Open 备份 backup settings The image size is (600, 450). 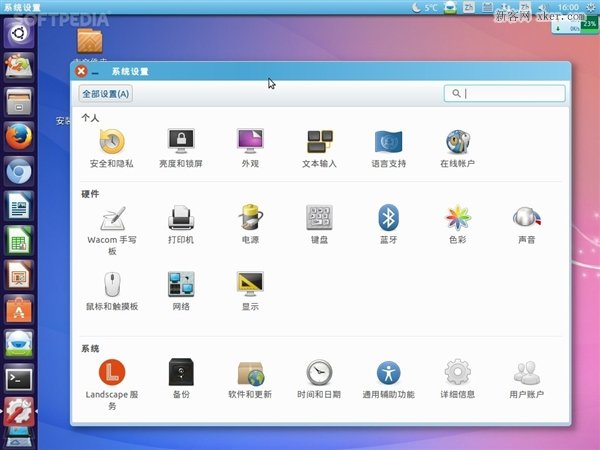(x=181, y=379)
